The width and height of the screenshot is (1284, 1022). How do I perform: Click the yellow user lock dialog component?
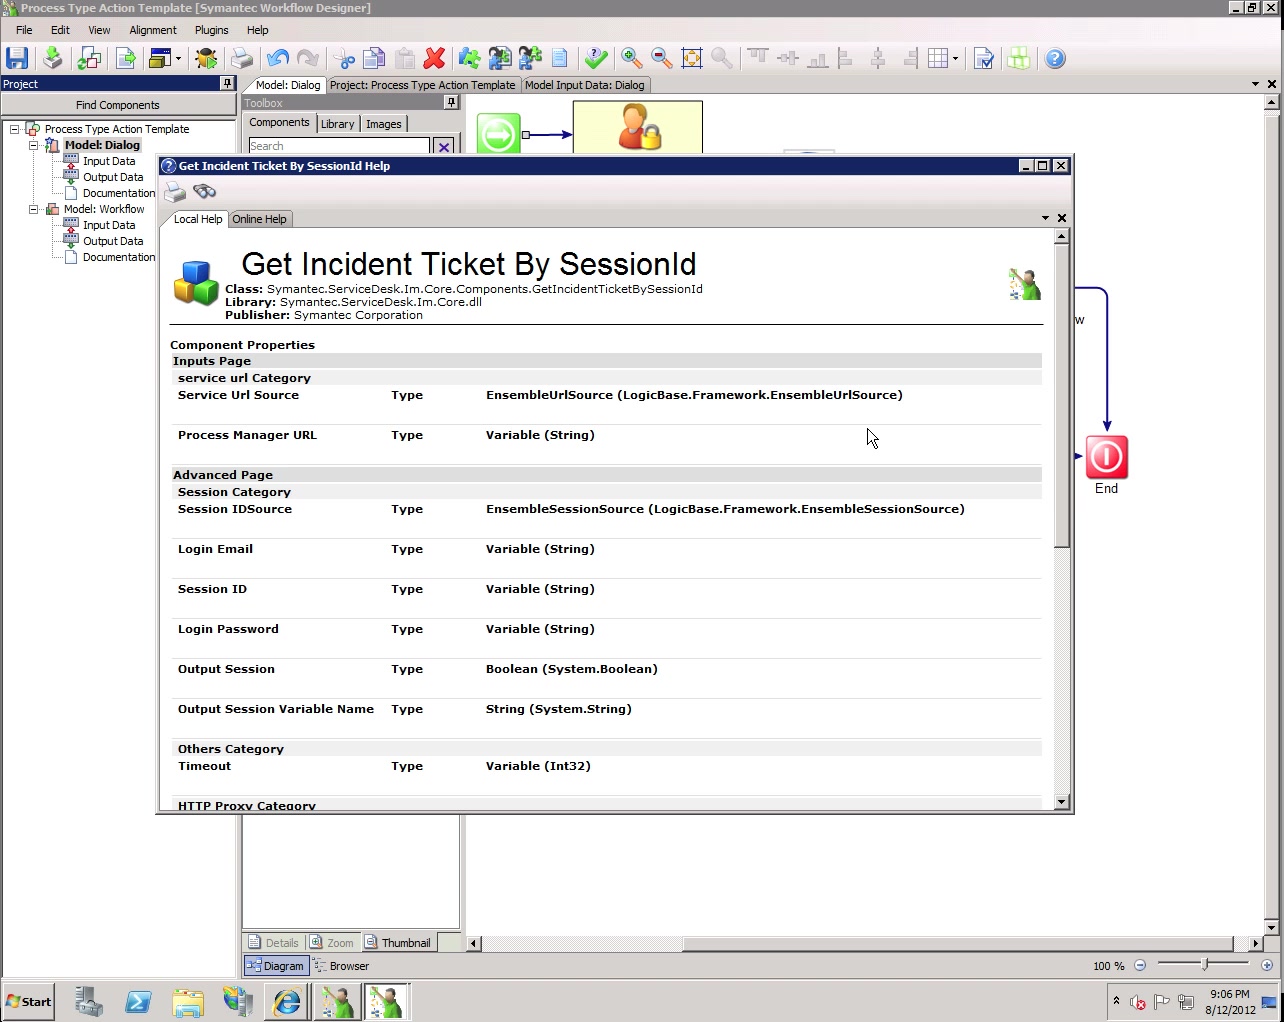[638, 127]
